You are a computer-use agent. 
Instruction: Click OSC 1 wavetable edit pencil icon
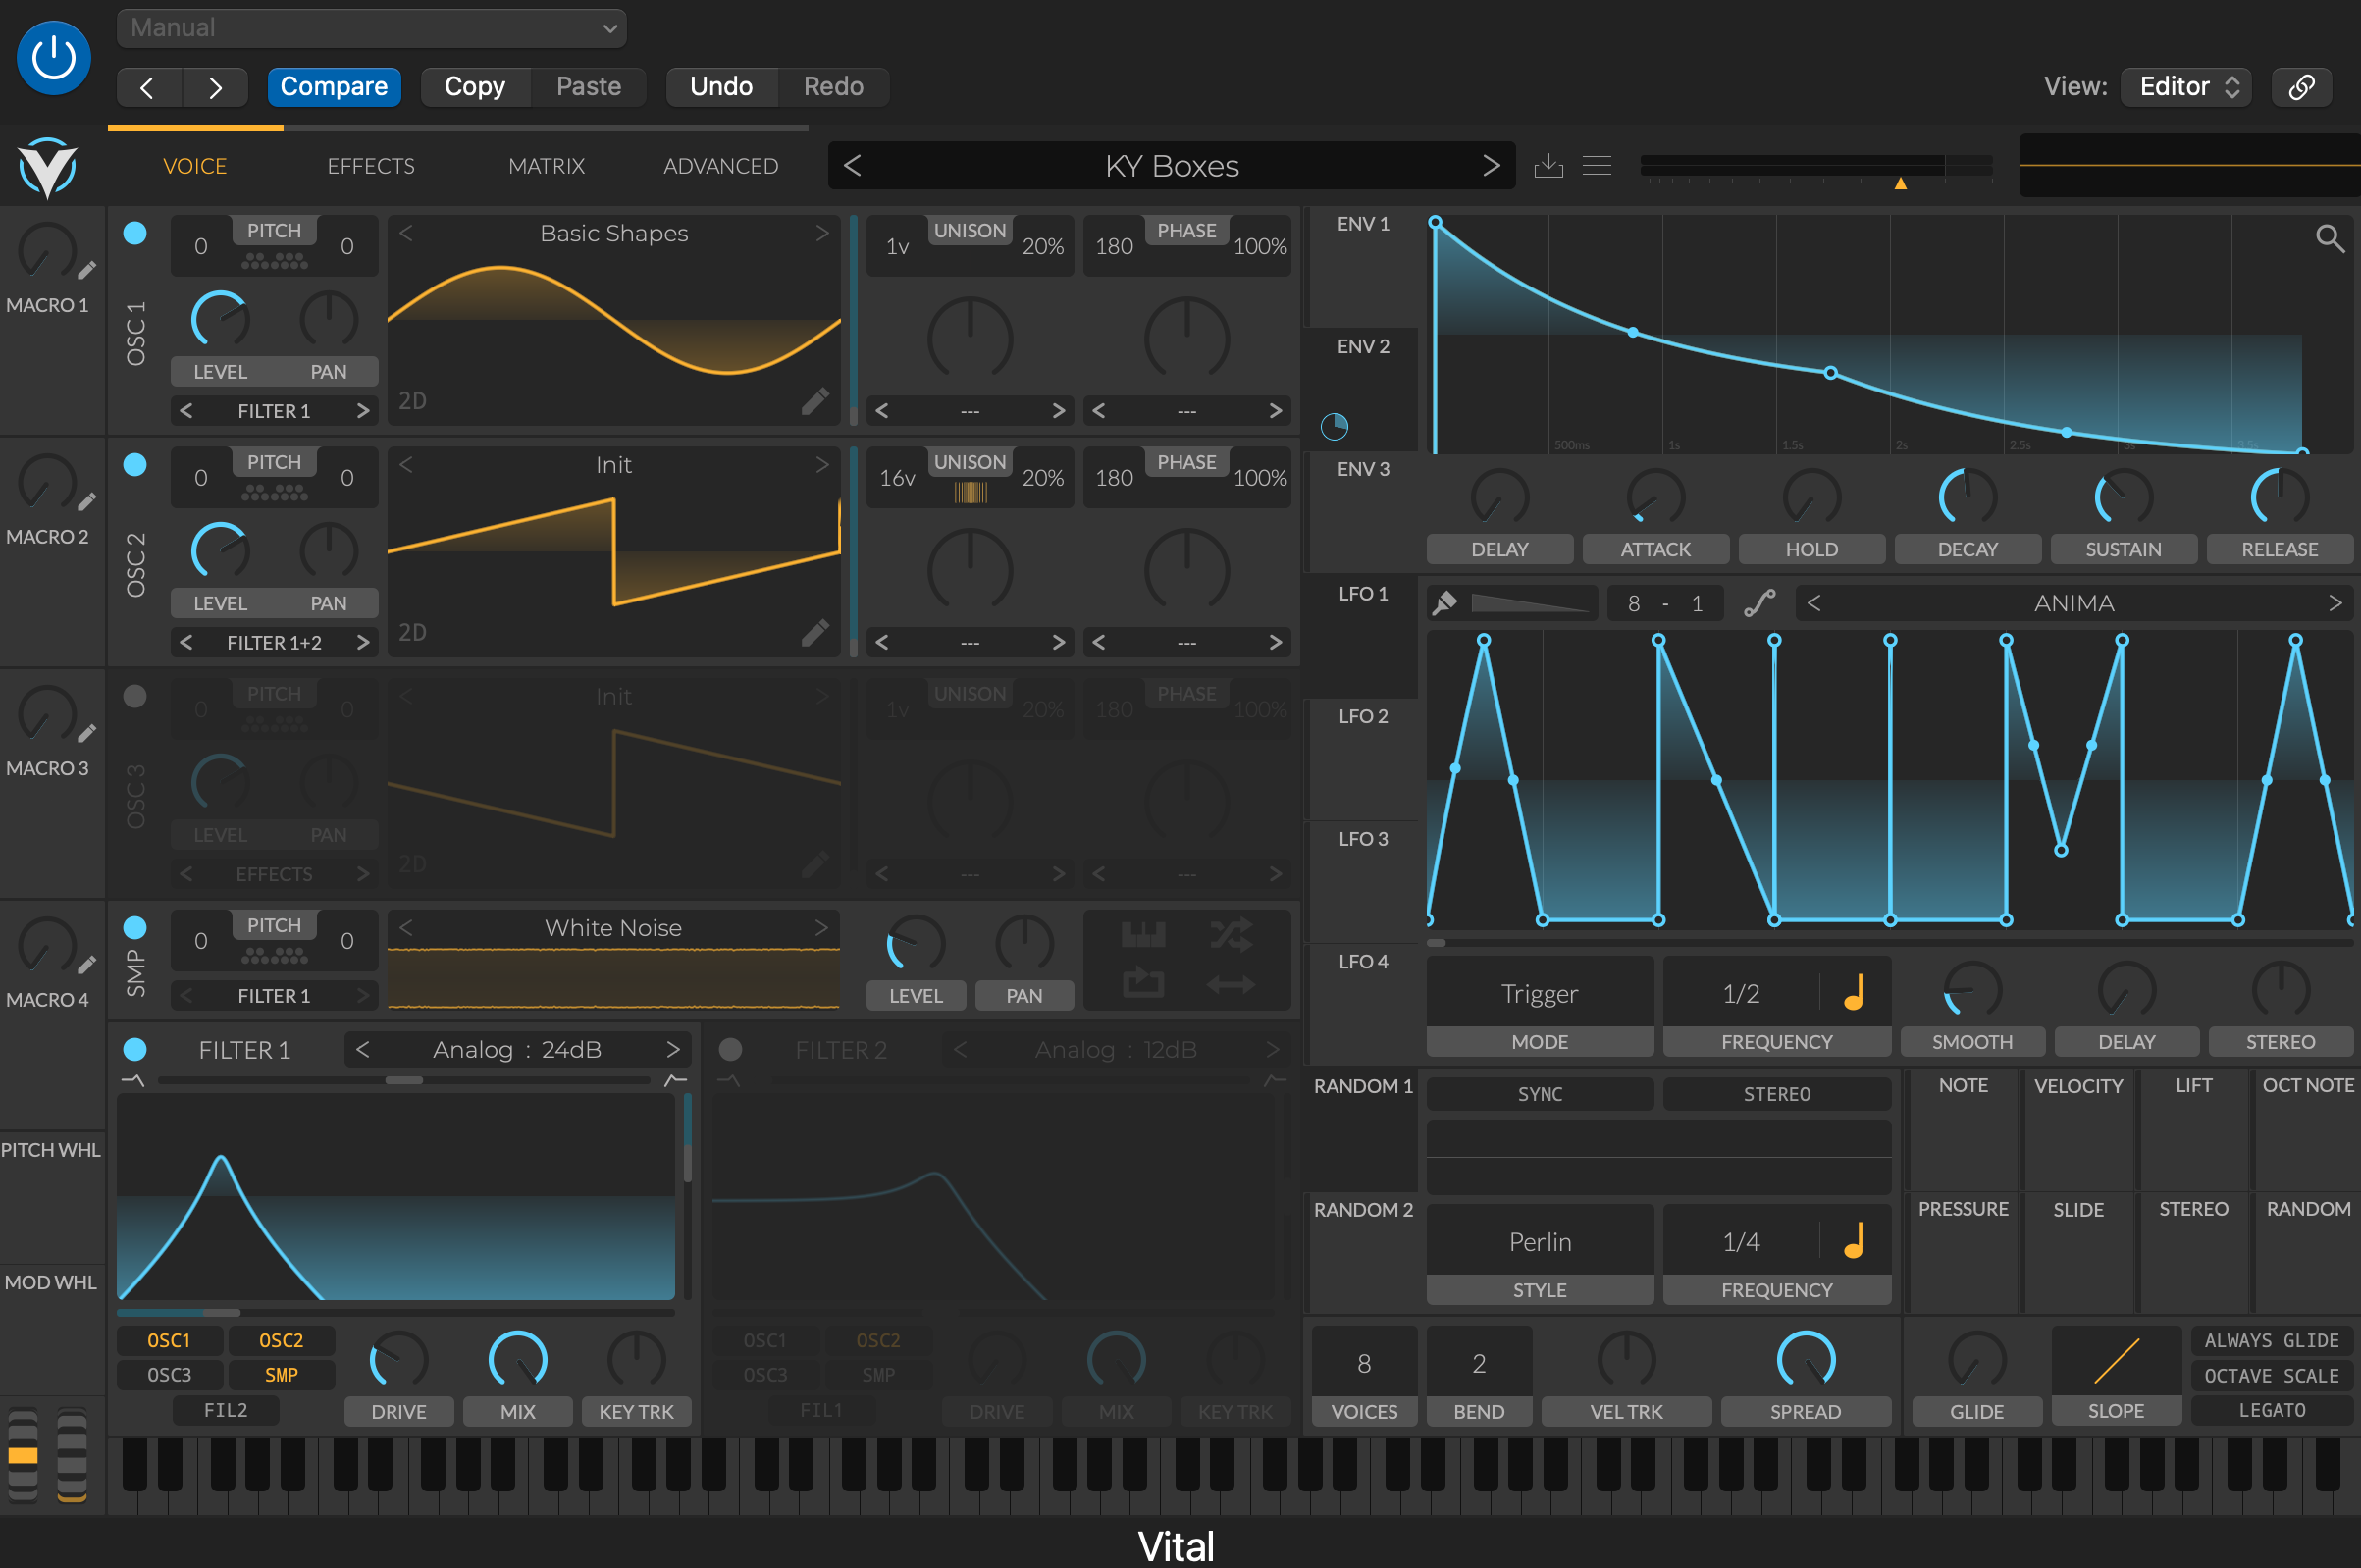tap(815, 401)
